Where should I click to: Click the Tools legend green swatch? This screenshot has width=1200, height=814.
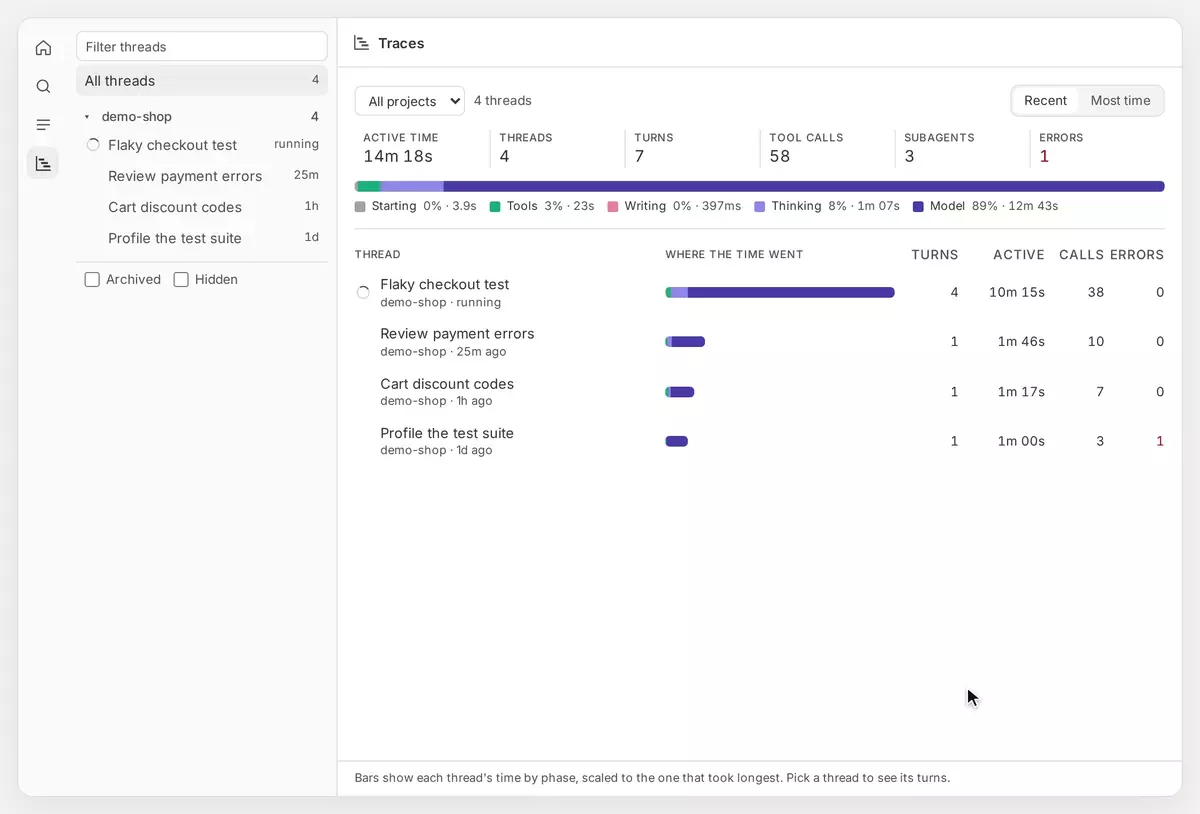tap(495, 206)
